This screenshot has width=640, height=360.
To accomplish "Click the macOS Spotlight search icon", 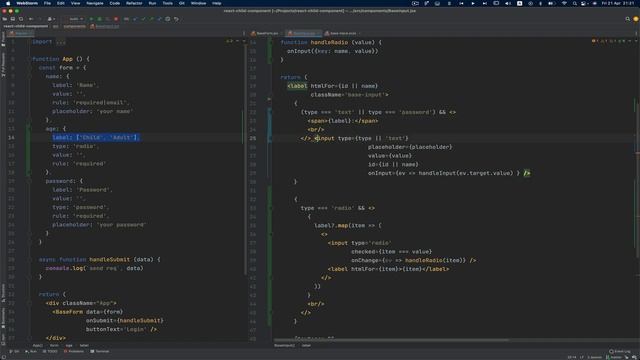I will [x=574, y=3].
